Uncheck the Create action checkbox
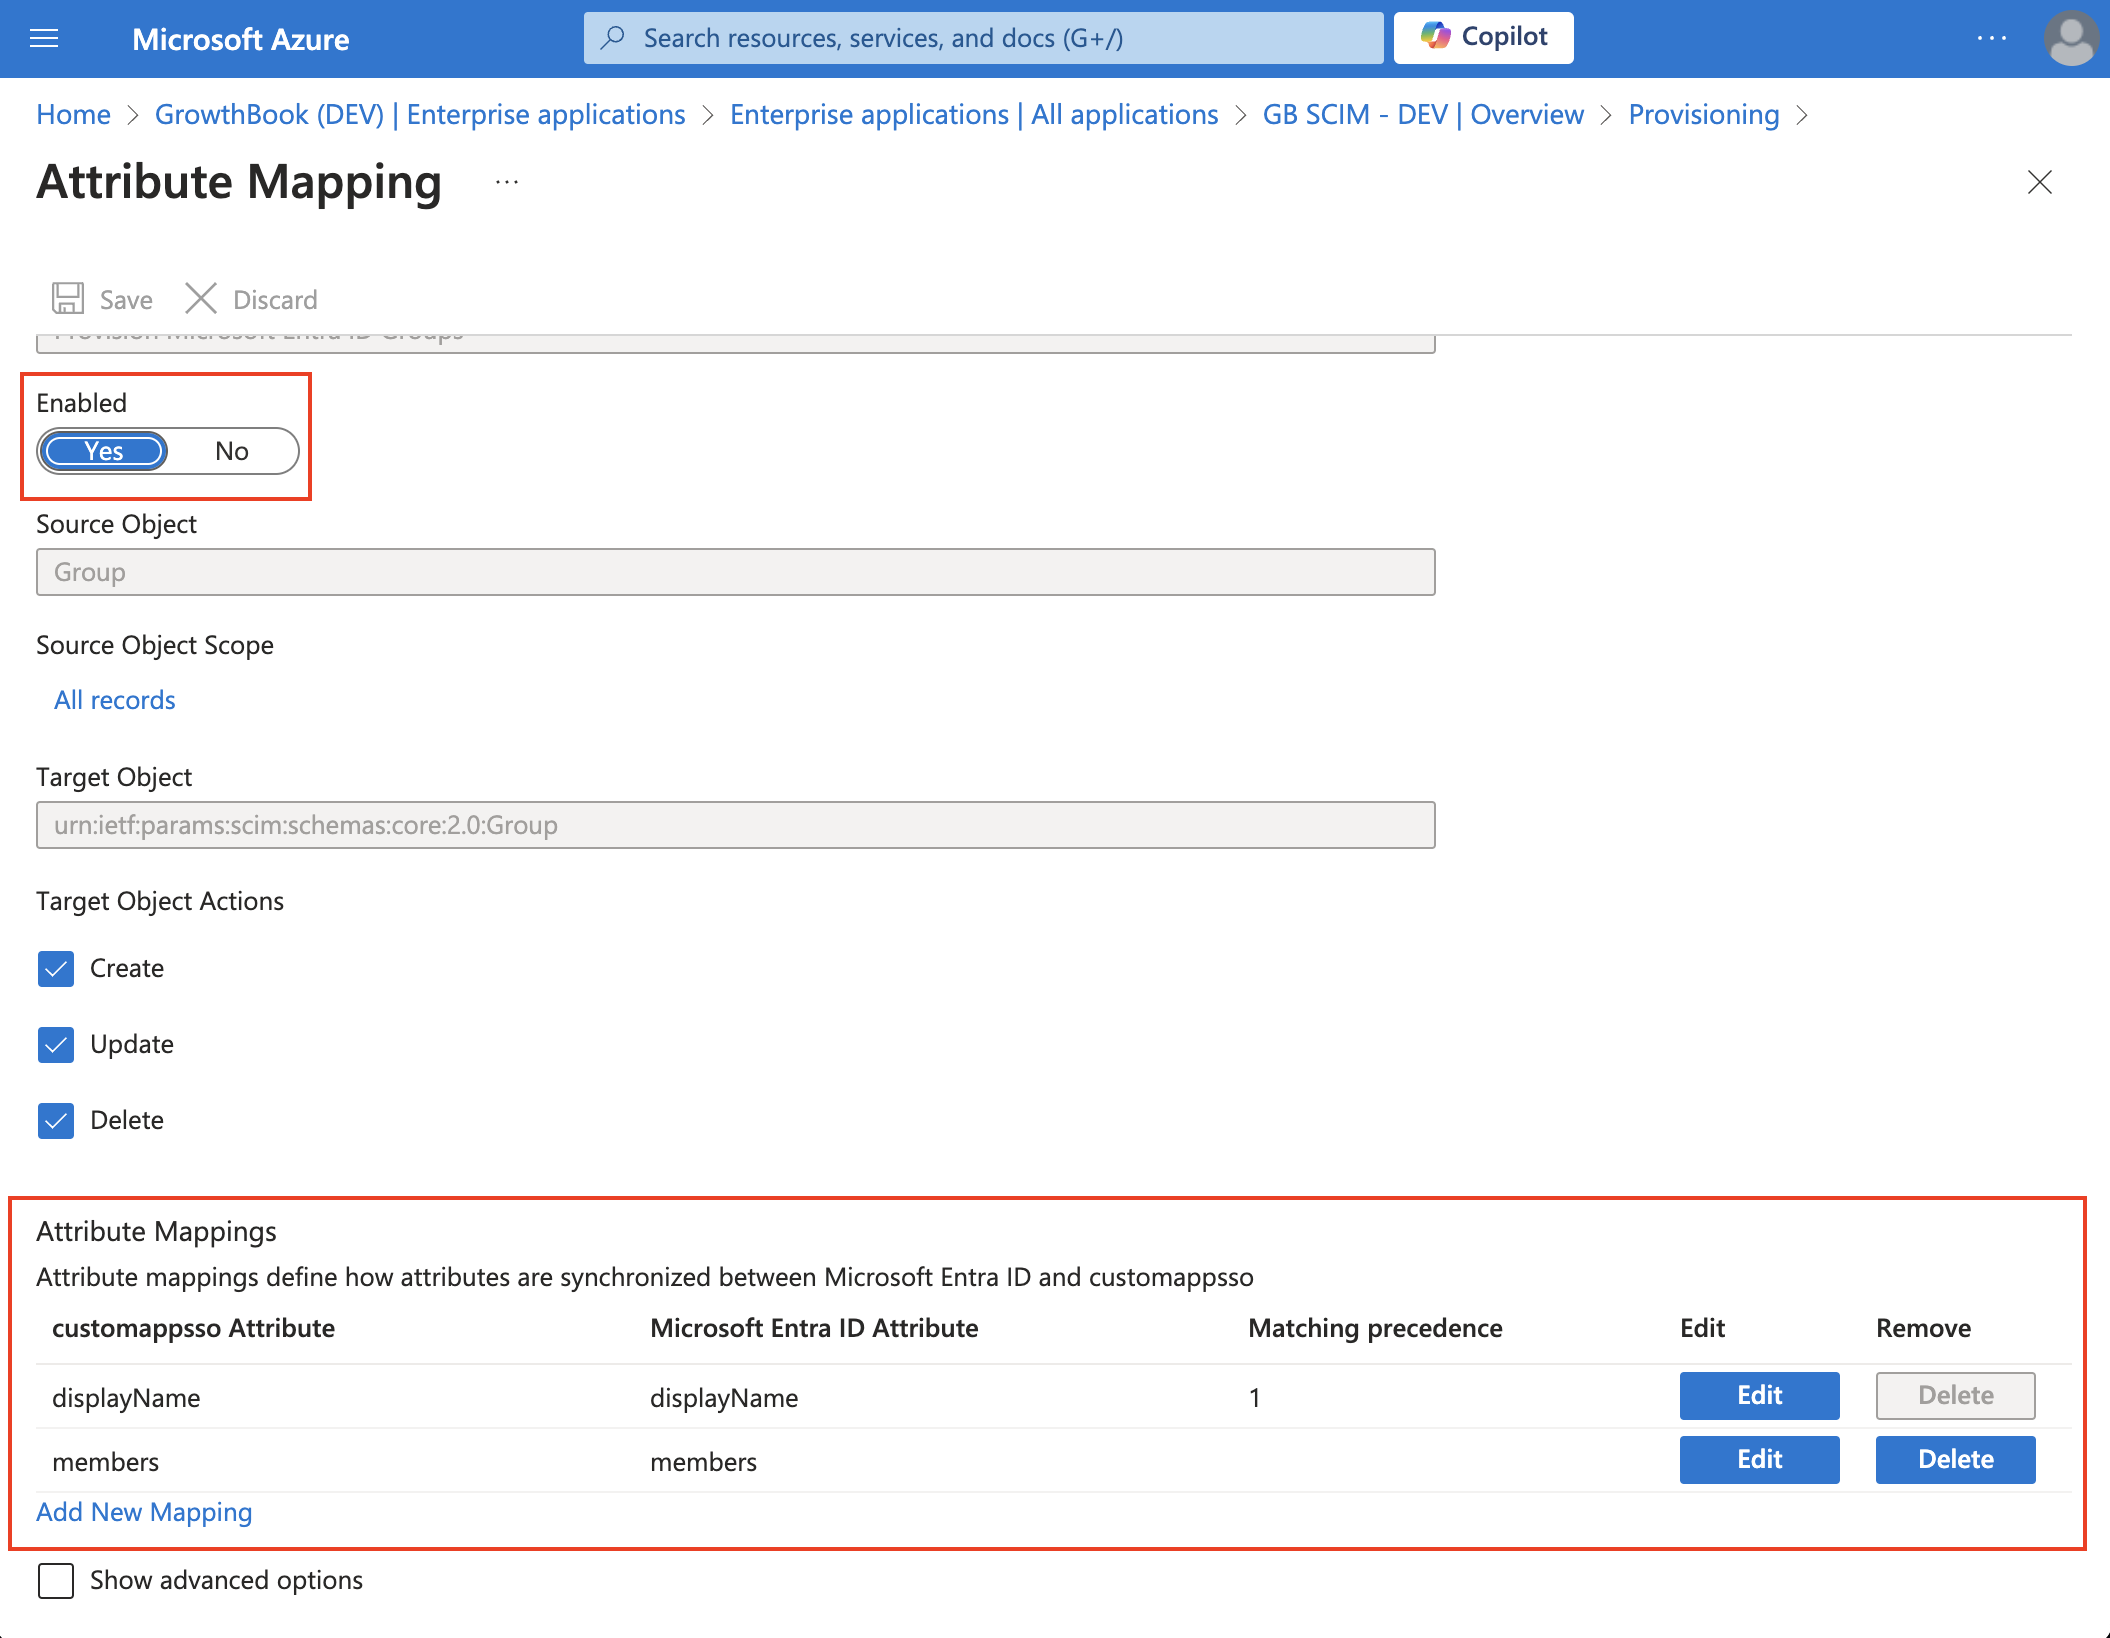This screenshot has height=1638, width=2110. [x=56, y=968]
